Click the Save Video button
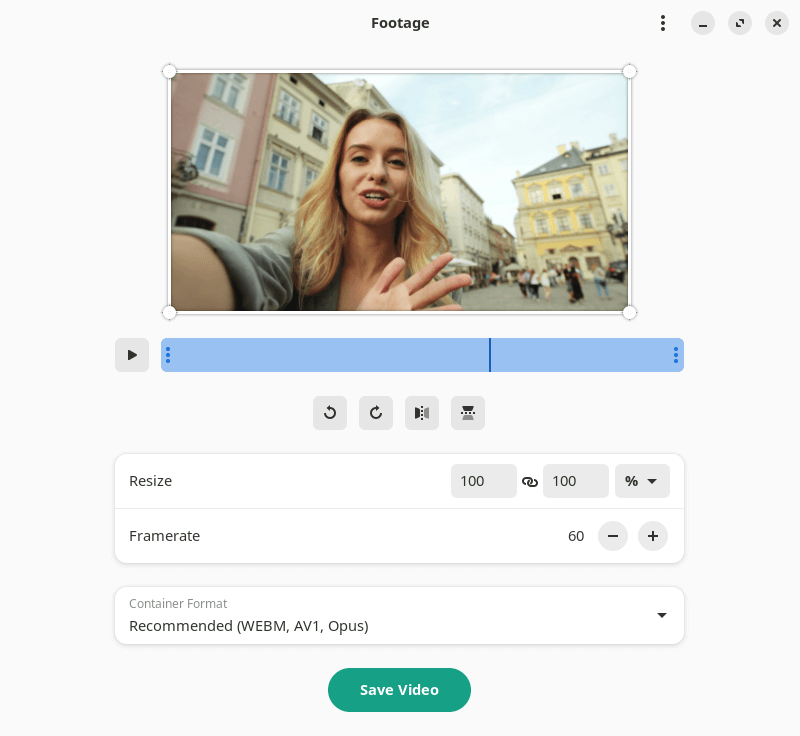The width and height of the screenshot is (800, 736). tap(399, 690)
